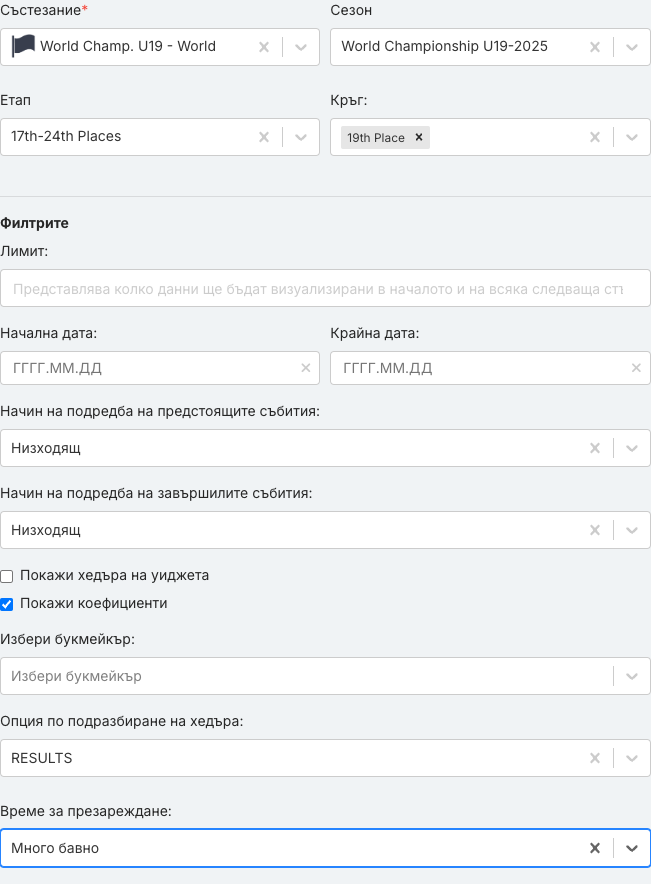Expand upcoming events sort order dropdown
651x884 pixels.
(632, 448)
